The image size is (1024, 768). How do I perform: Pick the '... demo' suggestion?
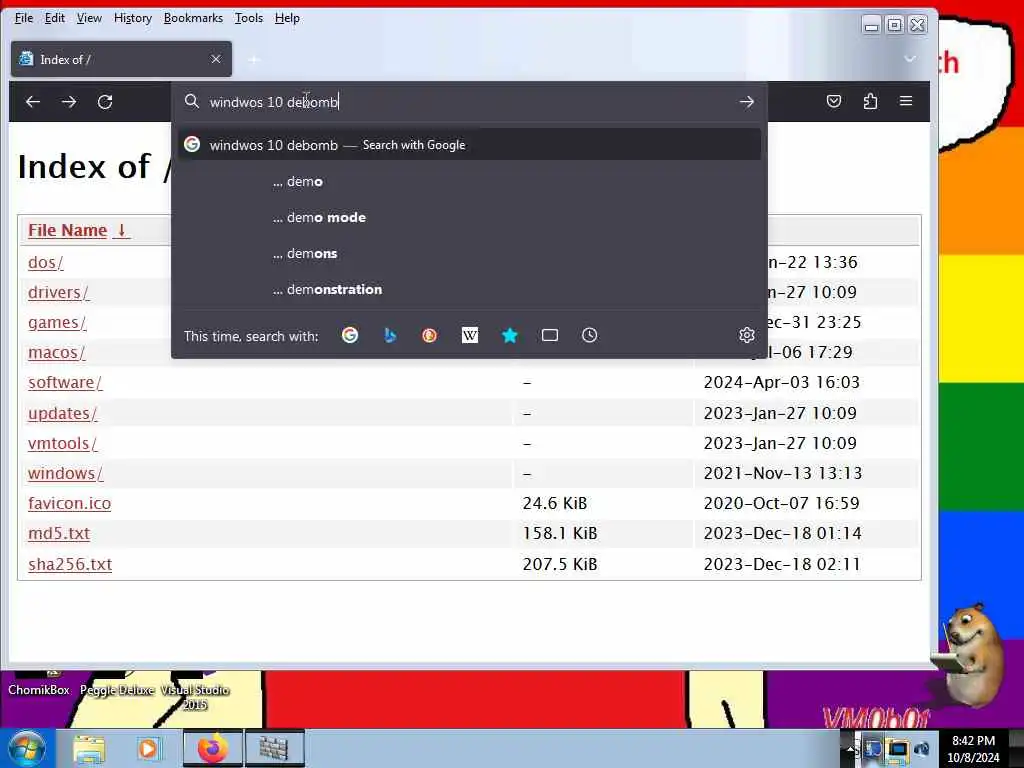point(469,181)
